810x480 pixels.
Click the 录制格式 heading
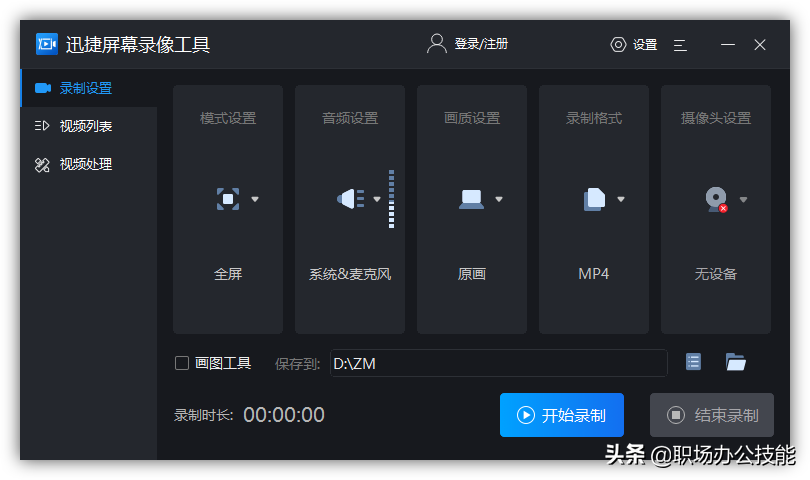pyautogui.click(x=594, y=118)
